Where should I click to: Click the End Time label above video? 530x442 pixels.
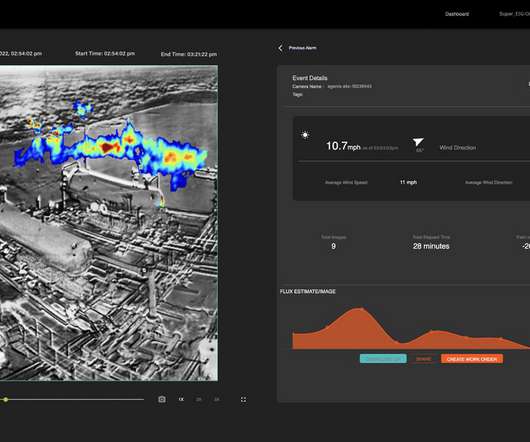coord(189,54)
